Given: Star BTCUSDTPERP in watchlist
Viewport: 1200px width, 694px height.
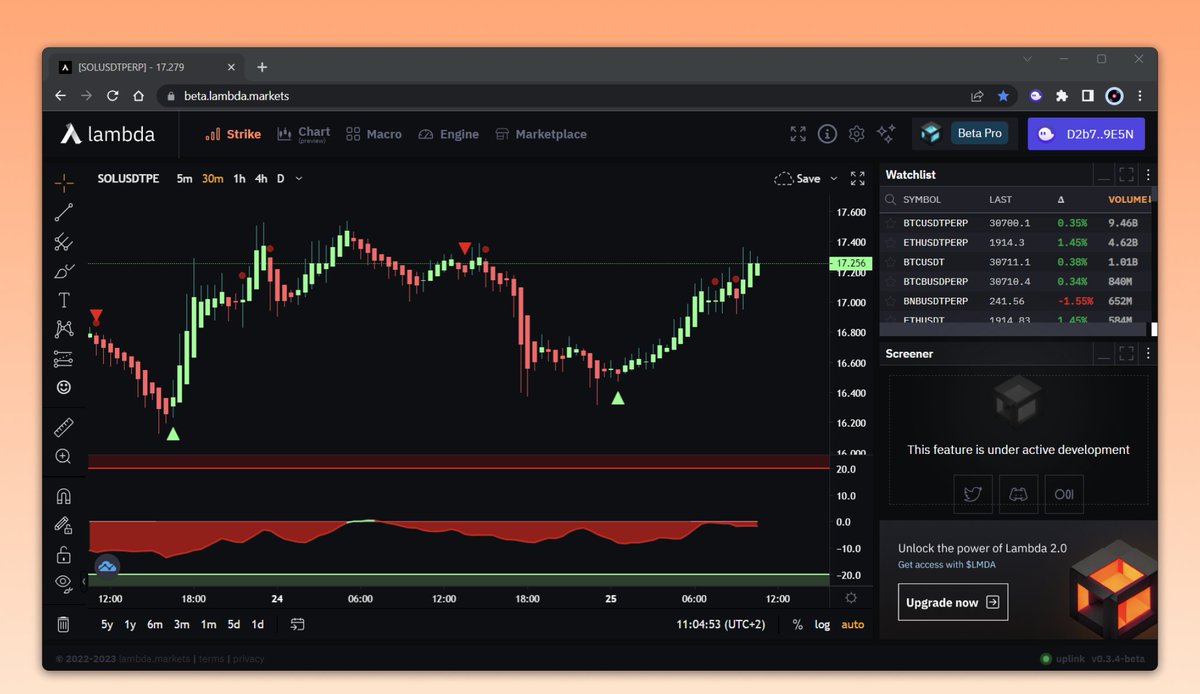Looking at the screenshot, I should tap(890, 223).
